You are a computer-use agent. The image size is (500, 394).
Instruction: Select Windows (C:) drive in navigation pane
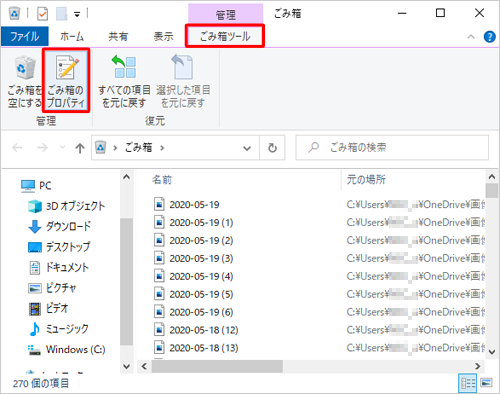point(66,349)
